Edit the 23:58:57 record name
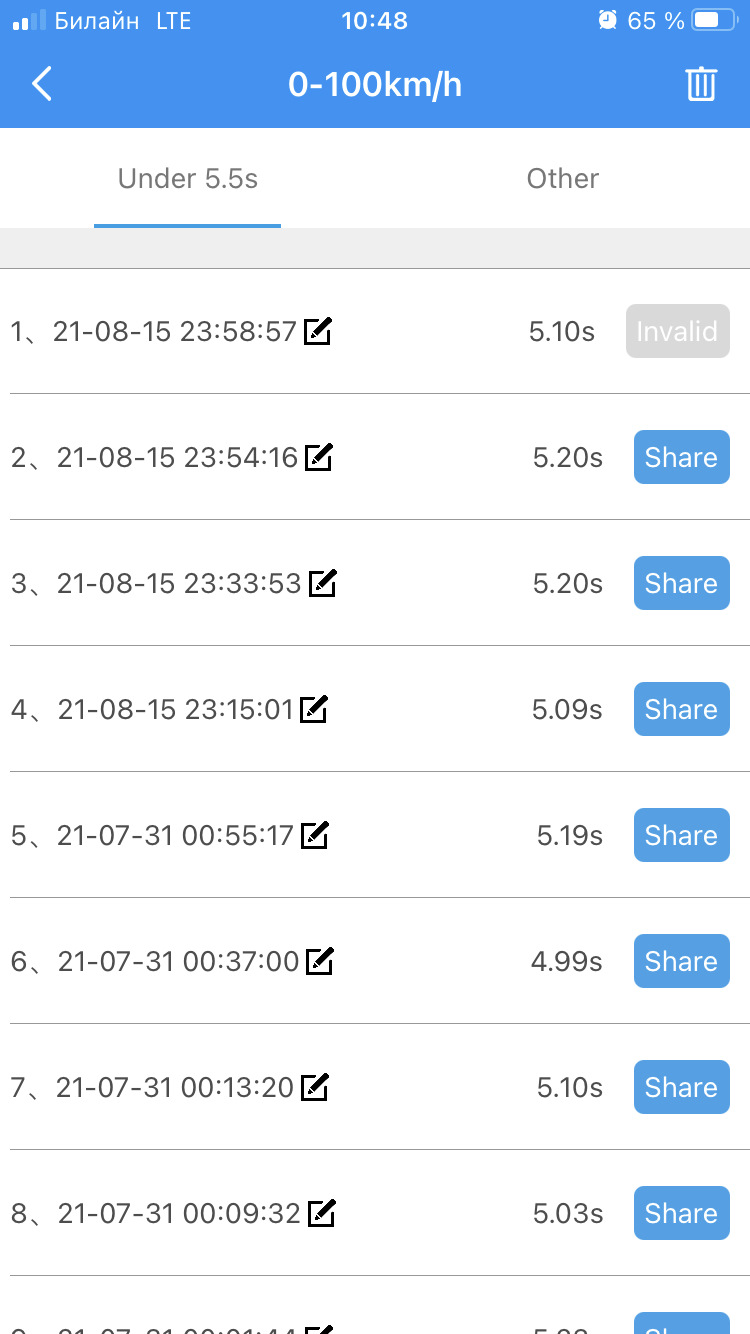The image size is (750, 1334). (318, 331)
